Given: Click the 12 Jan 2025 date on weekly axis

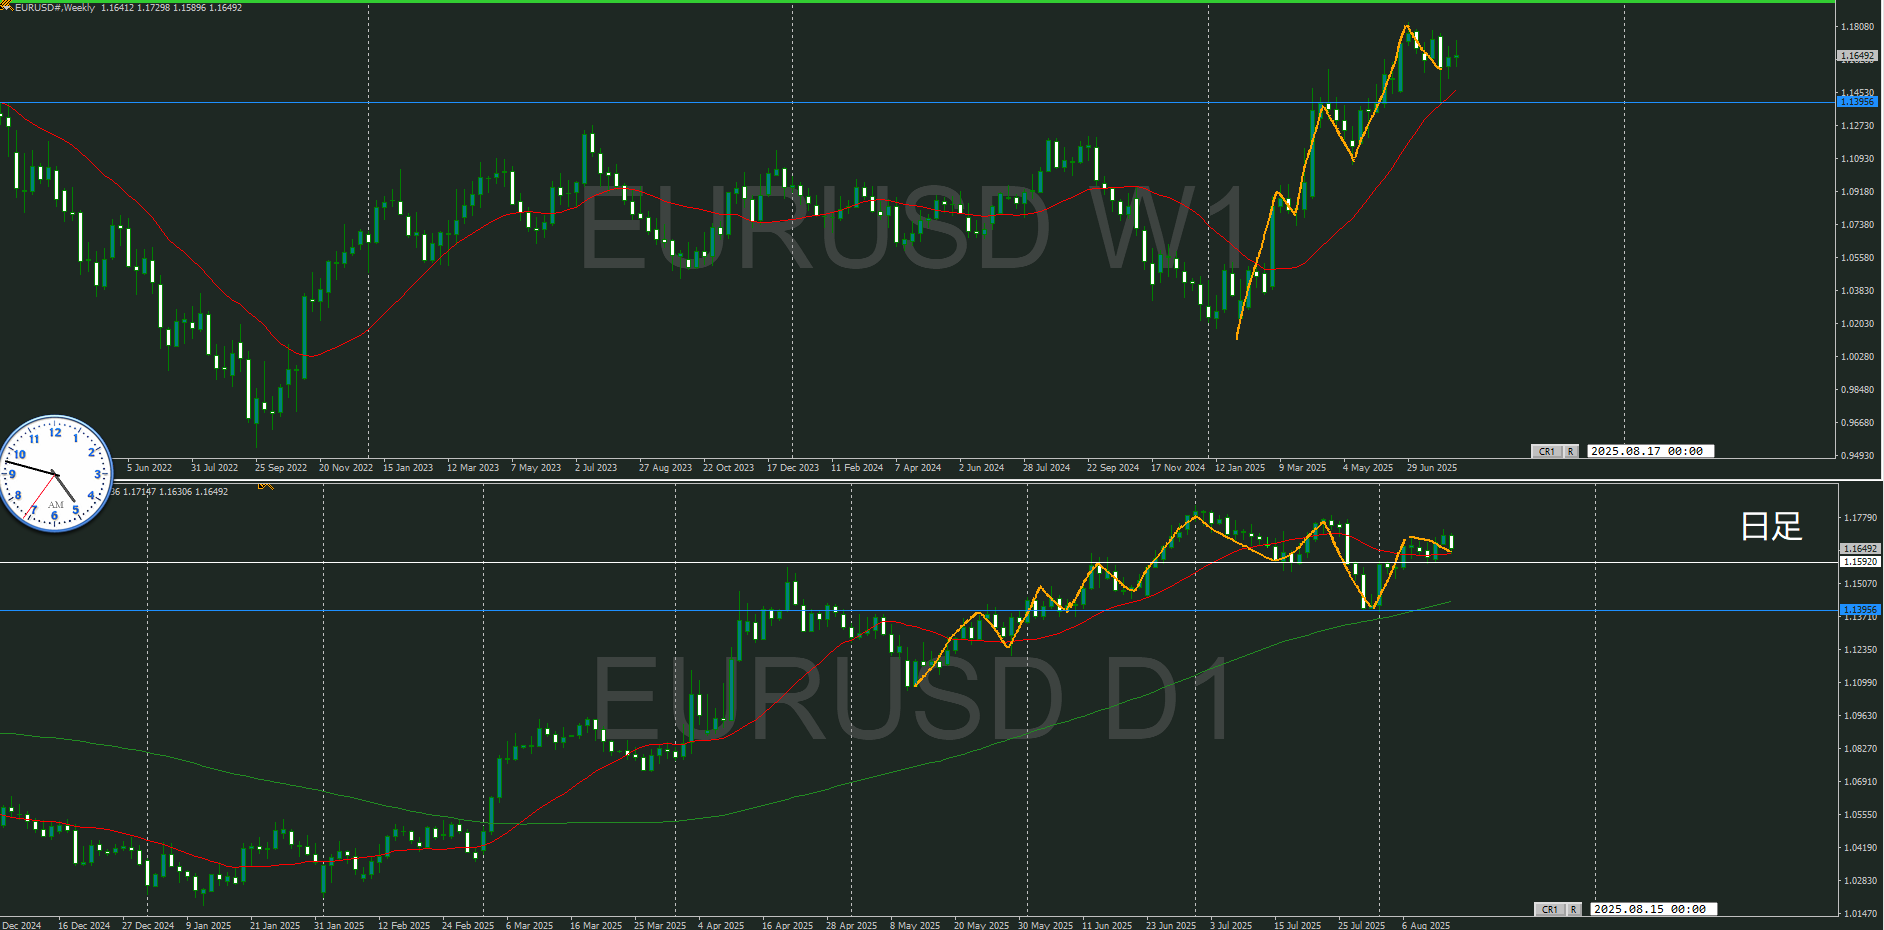Looking at the screenshot, I should click(x=1240, y=468).
